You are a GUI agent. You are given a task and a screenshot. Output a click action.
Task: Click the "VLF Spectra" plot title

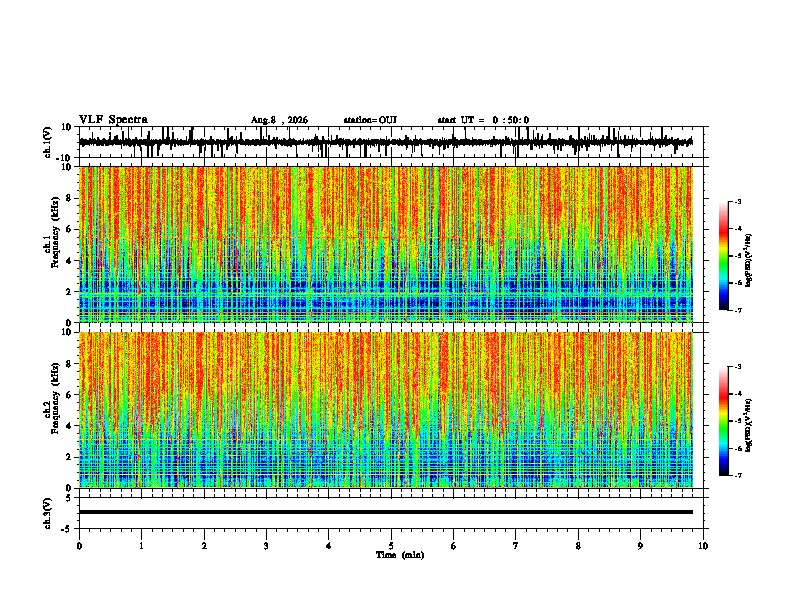coord(113,120)
